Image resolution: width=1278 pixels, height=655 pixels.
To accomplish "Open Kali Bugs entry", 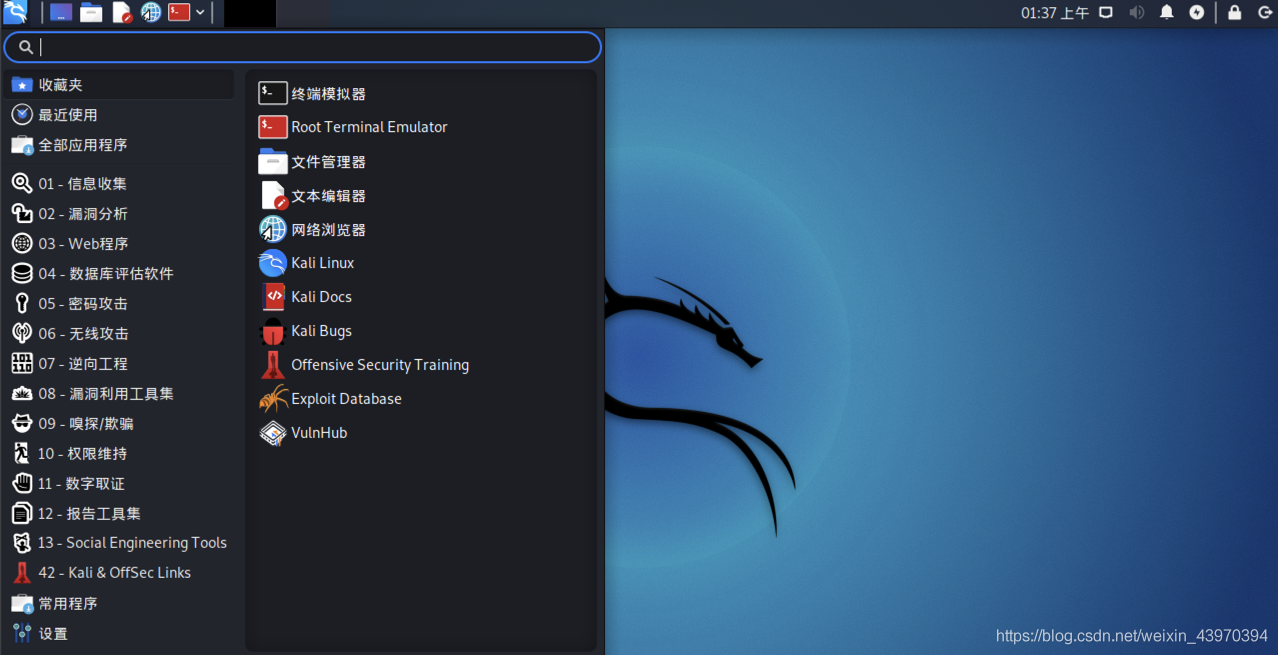I will [421, 331].
